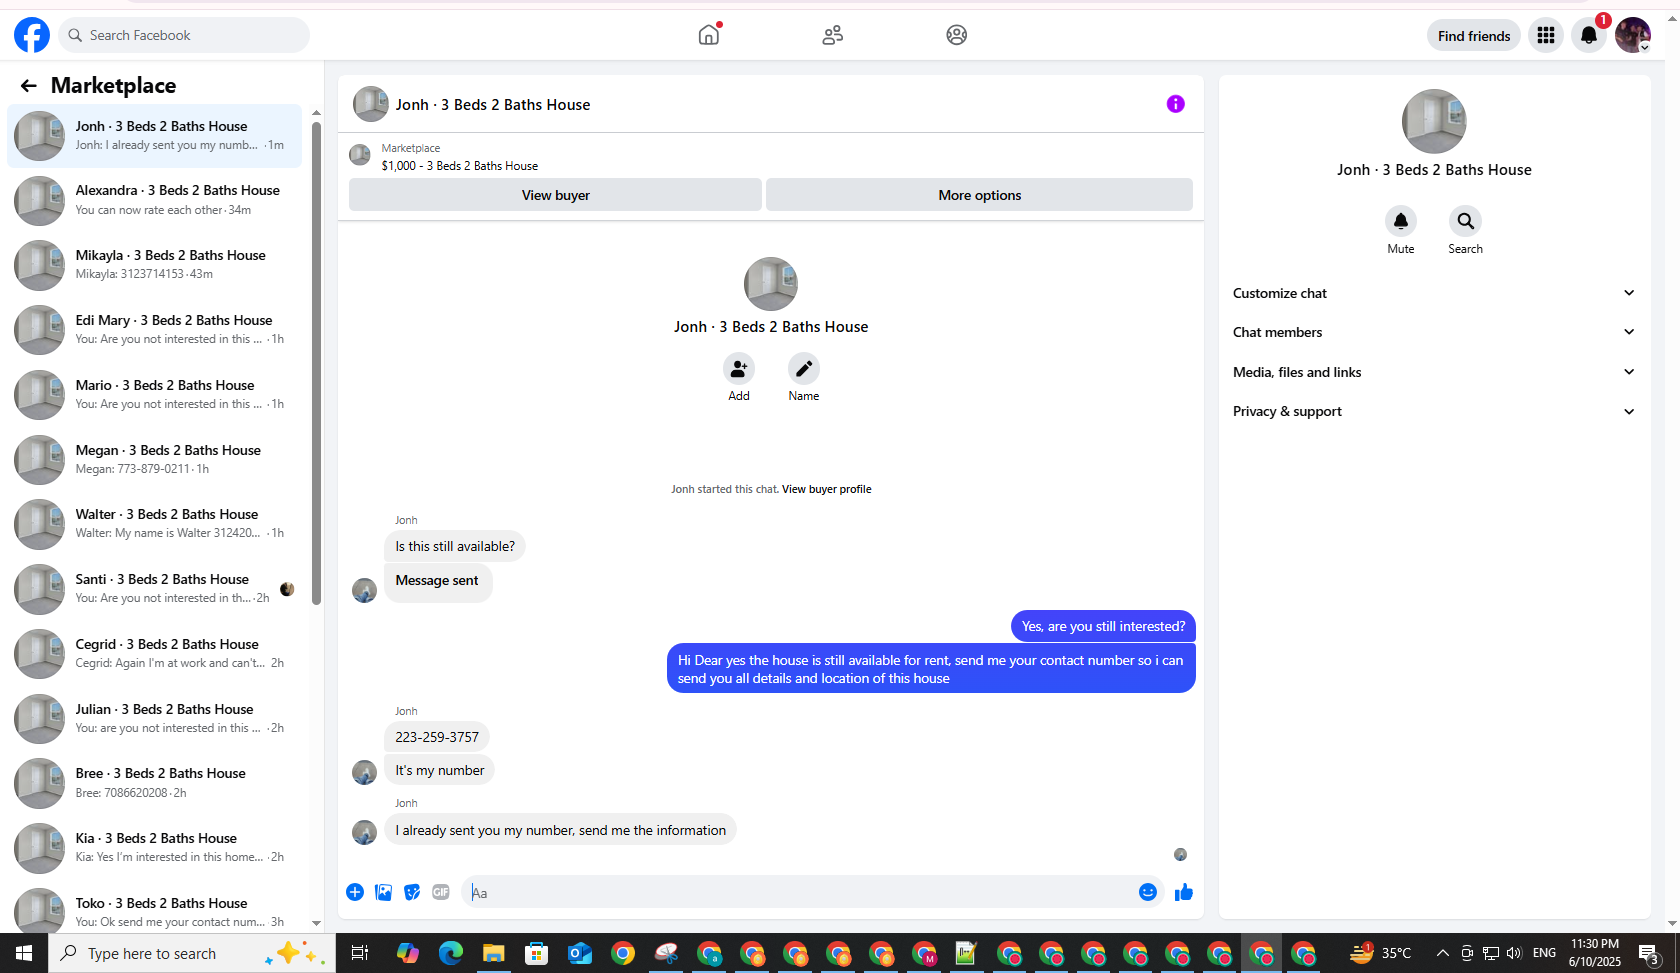
Task: Click the Facebook logo icon
Action: (32, 35)
